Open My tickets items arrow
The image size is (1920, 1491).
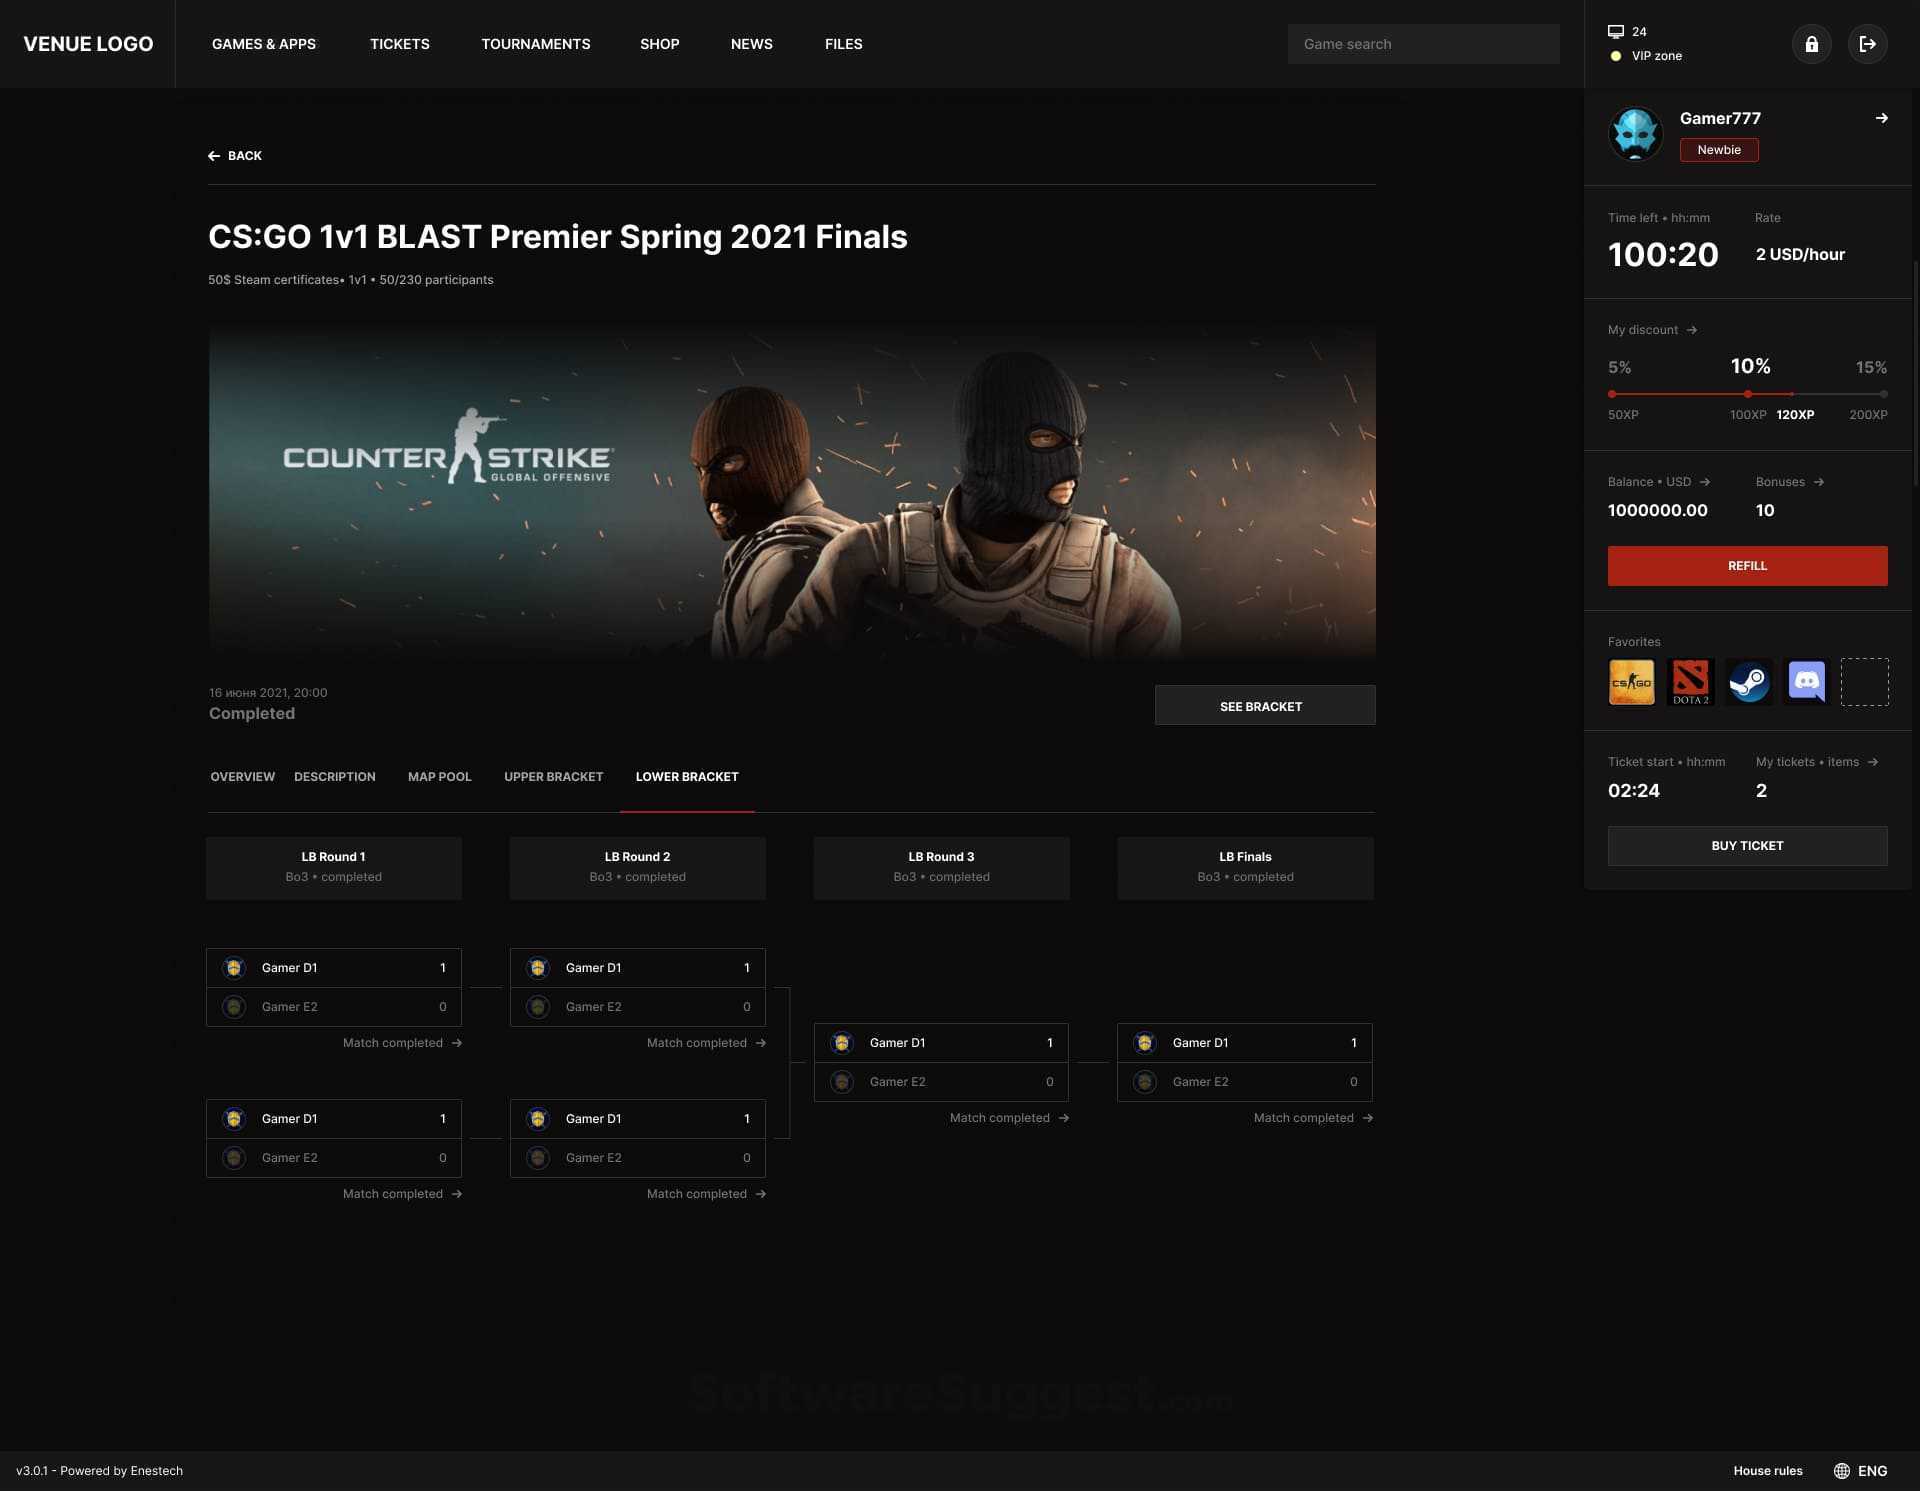click(x=1872, y=762)
